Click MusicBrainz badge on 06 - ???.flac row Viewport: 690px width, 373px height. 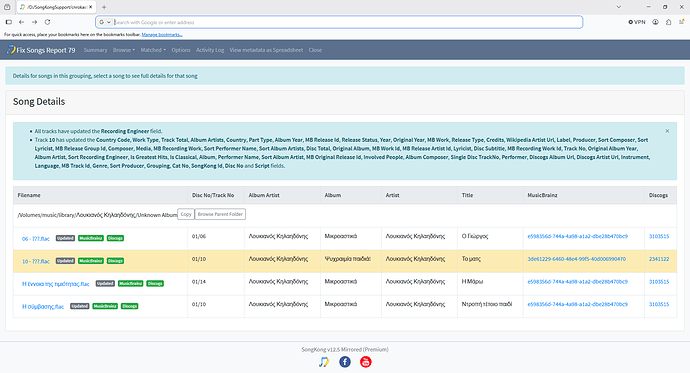click(x=91, y=238)
